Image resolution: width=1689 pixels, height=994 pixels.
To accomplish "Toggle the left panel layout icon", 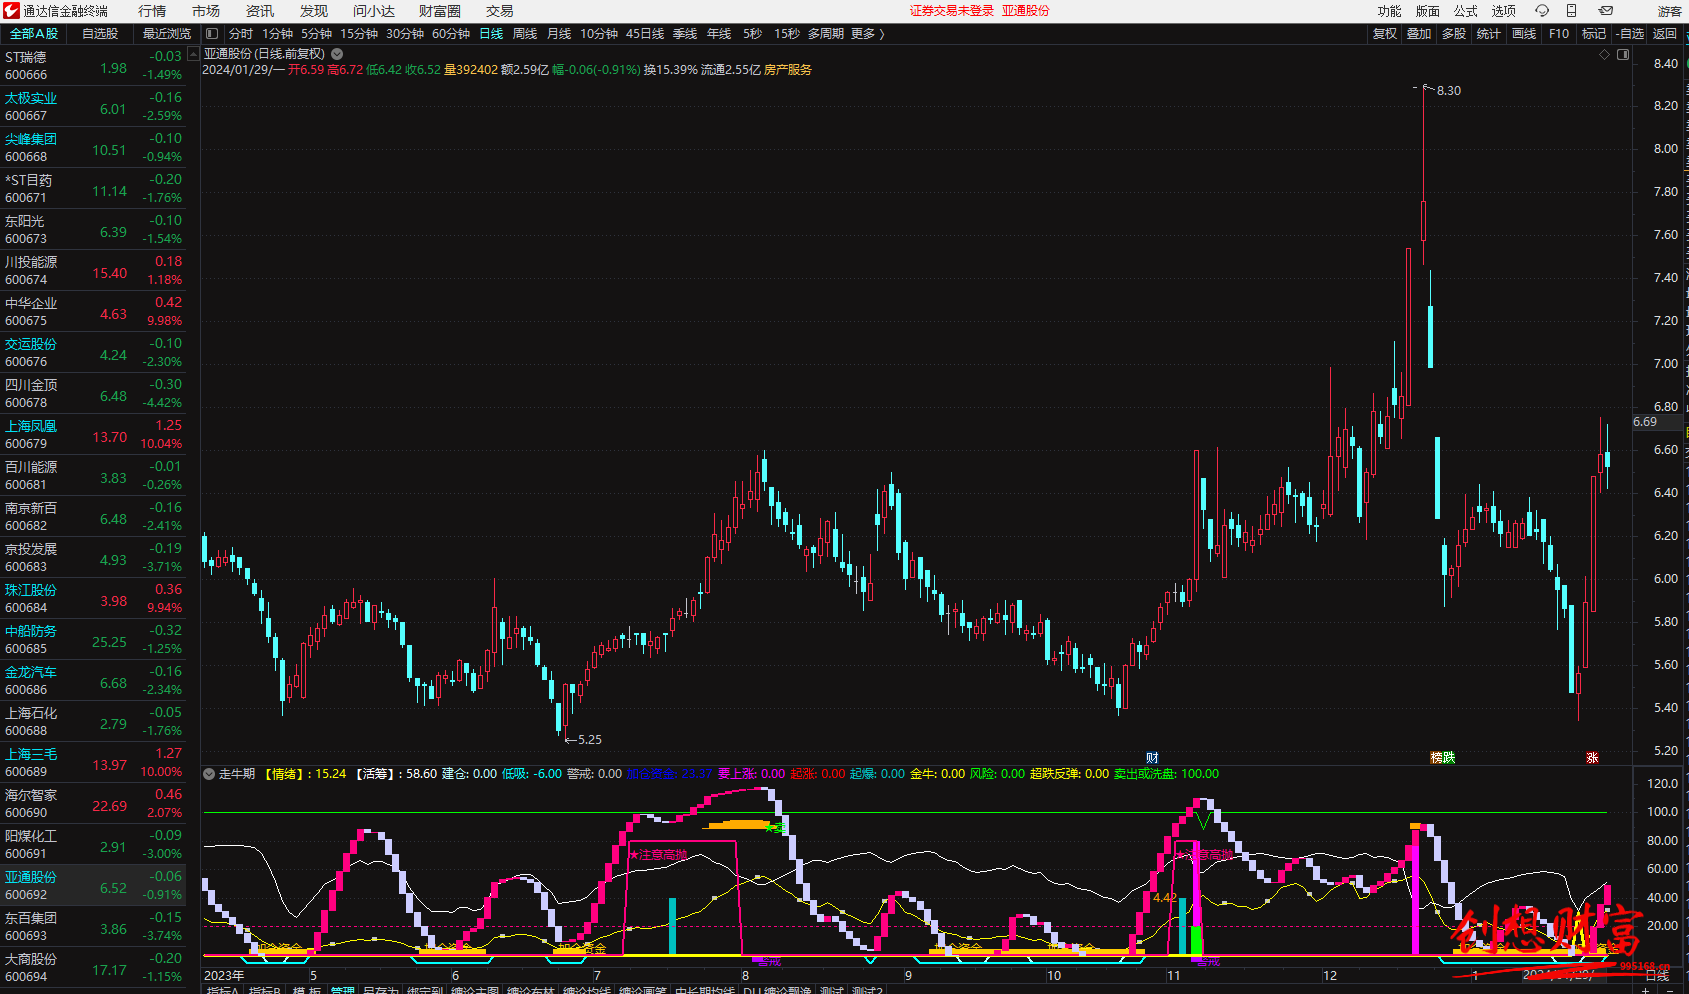I will [212, 34].
